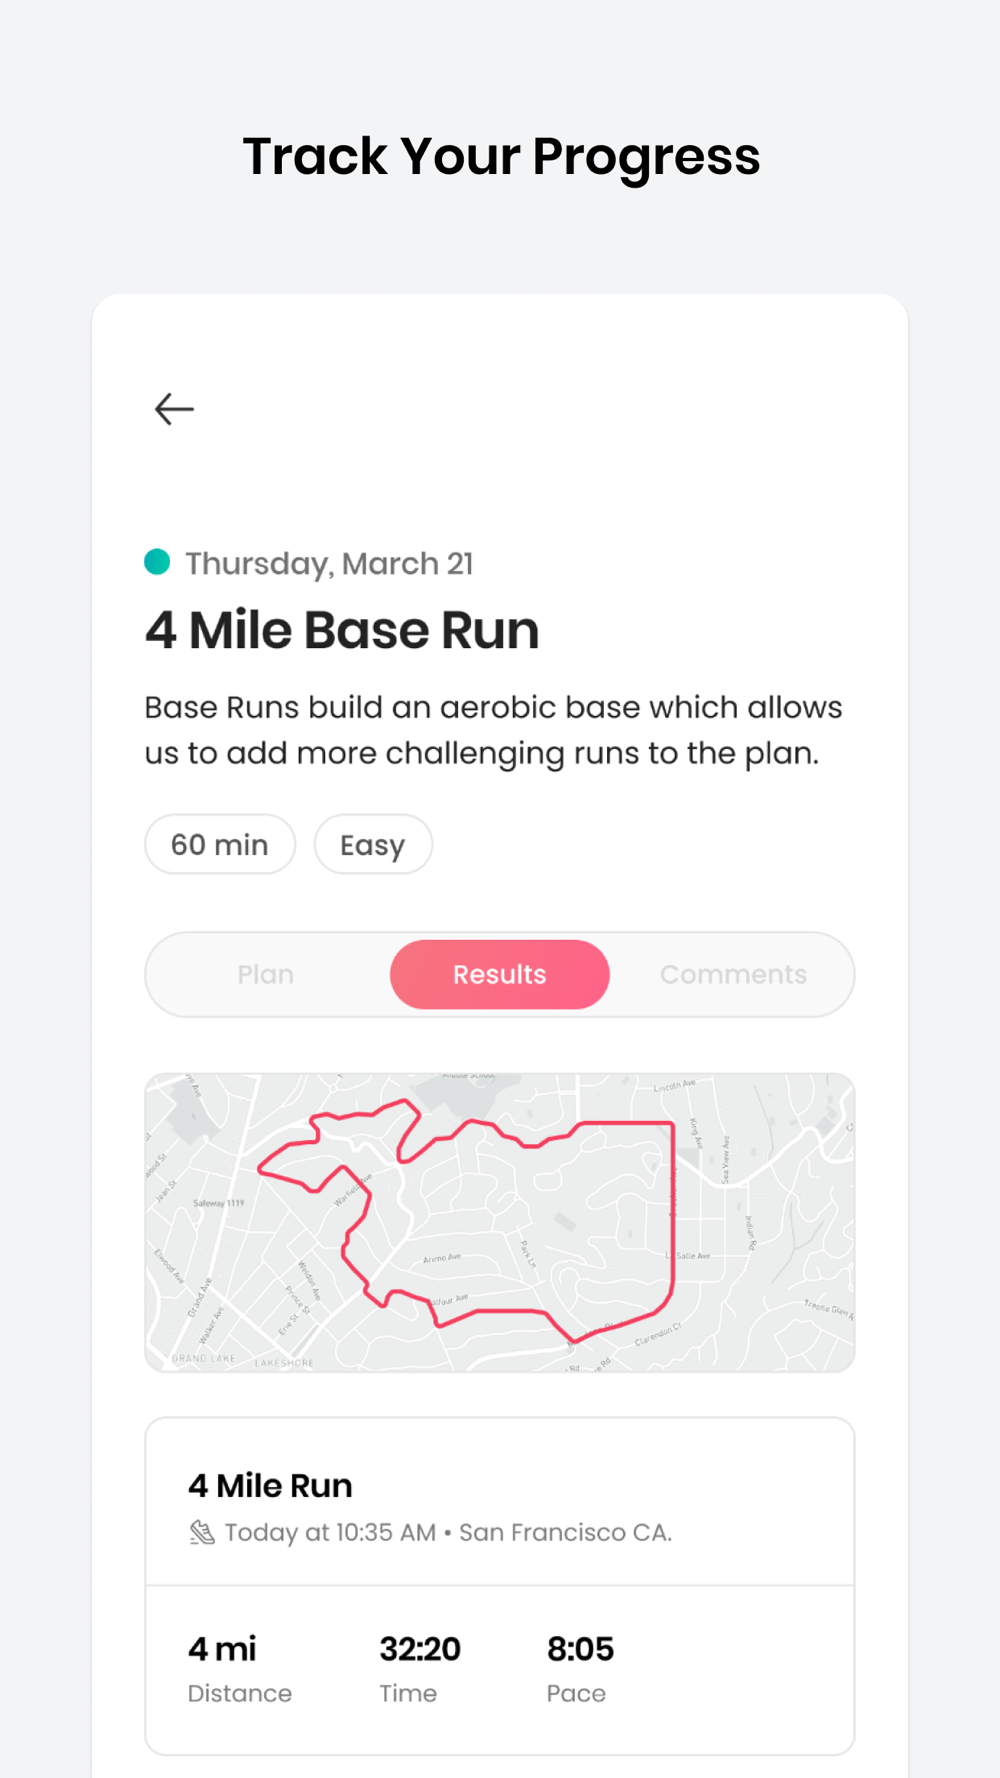Tap the Easy difficulty chip
Screen dimensions: 1000x1778
click(x=373, y=845)
